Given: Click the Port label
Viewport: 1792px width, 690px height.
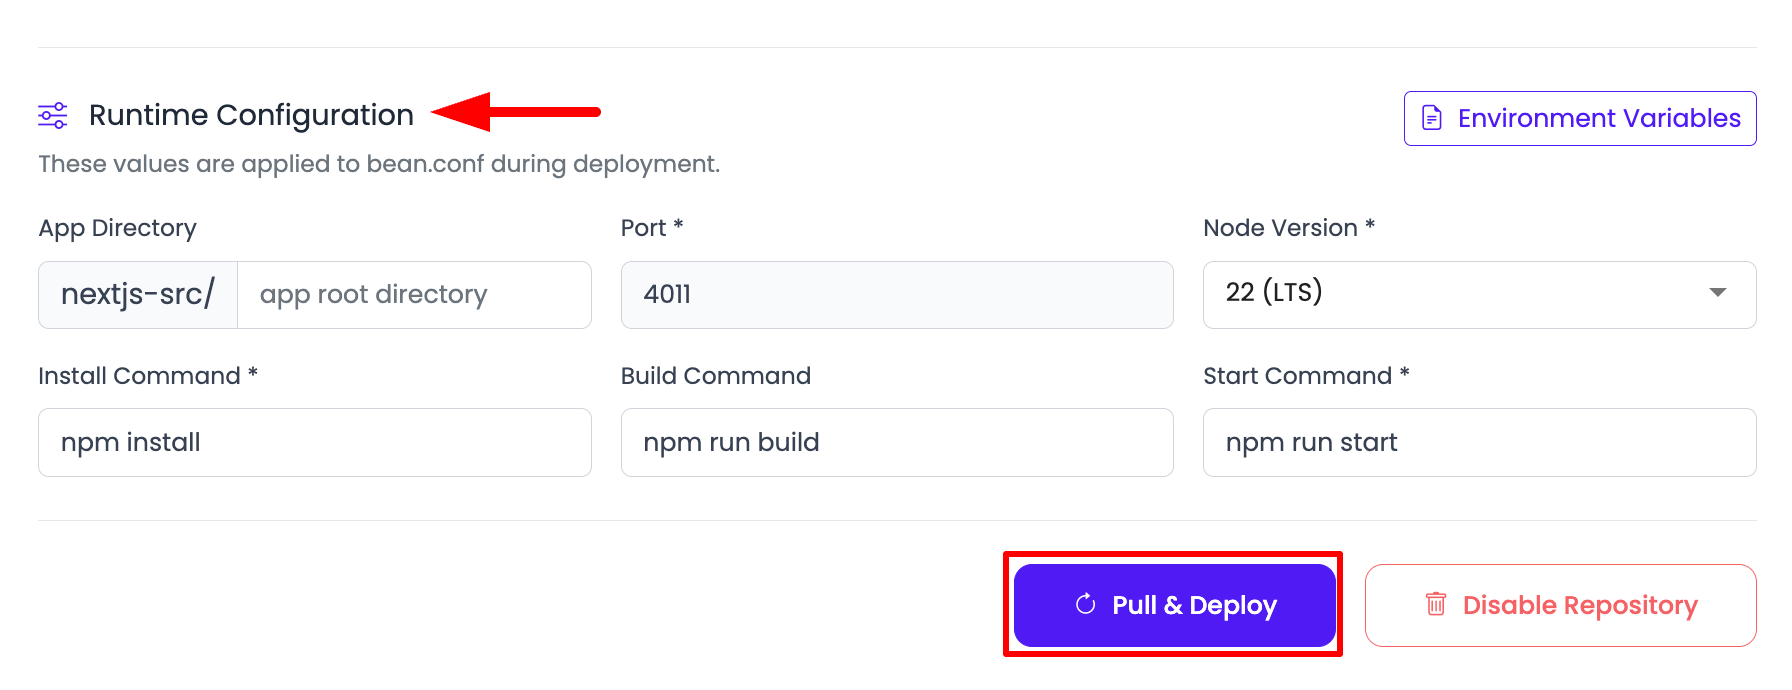Looking at the screenshot, I should pos(652,228).
